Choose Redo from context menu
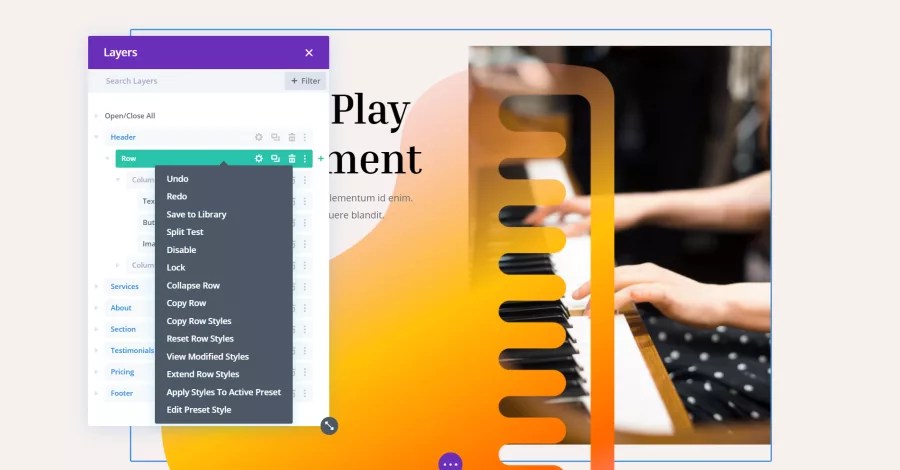Viewport: 900px width, 470px height. coord(177,196)
